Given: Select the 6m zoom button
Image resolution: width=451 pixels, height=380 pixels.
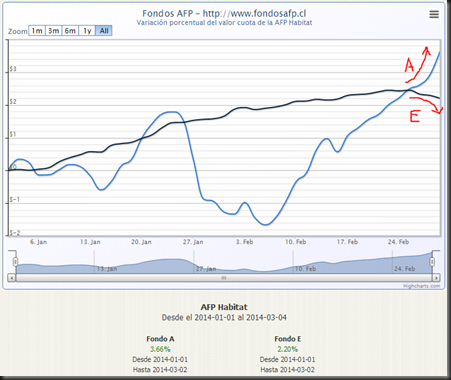Looking at the screenshot, I should 70,31.
